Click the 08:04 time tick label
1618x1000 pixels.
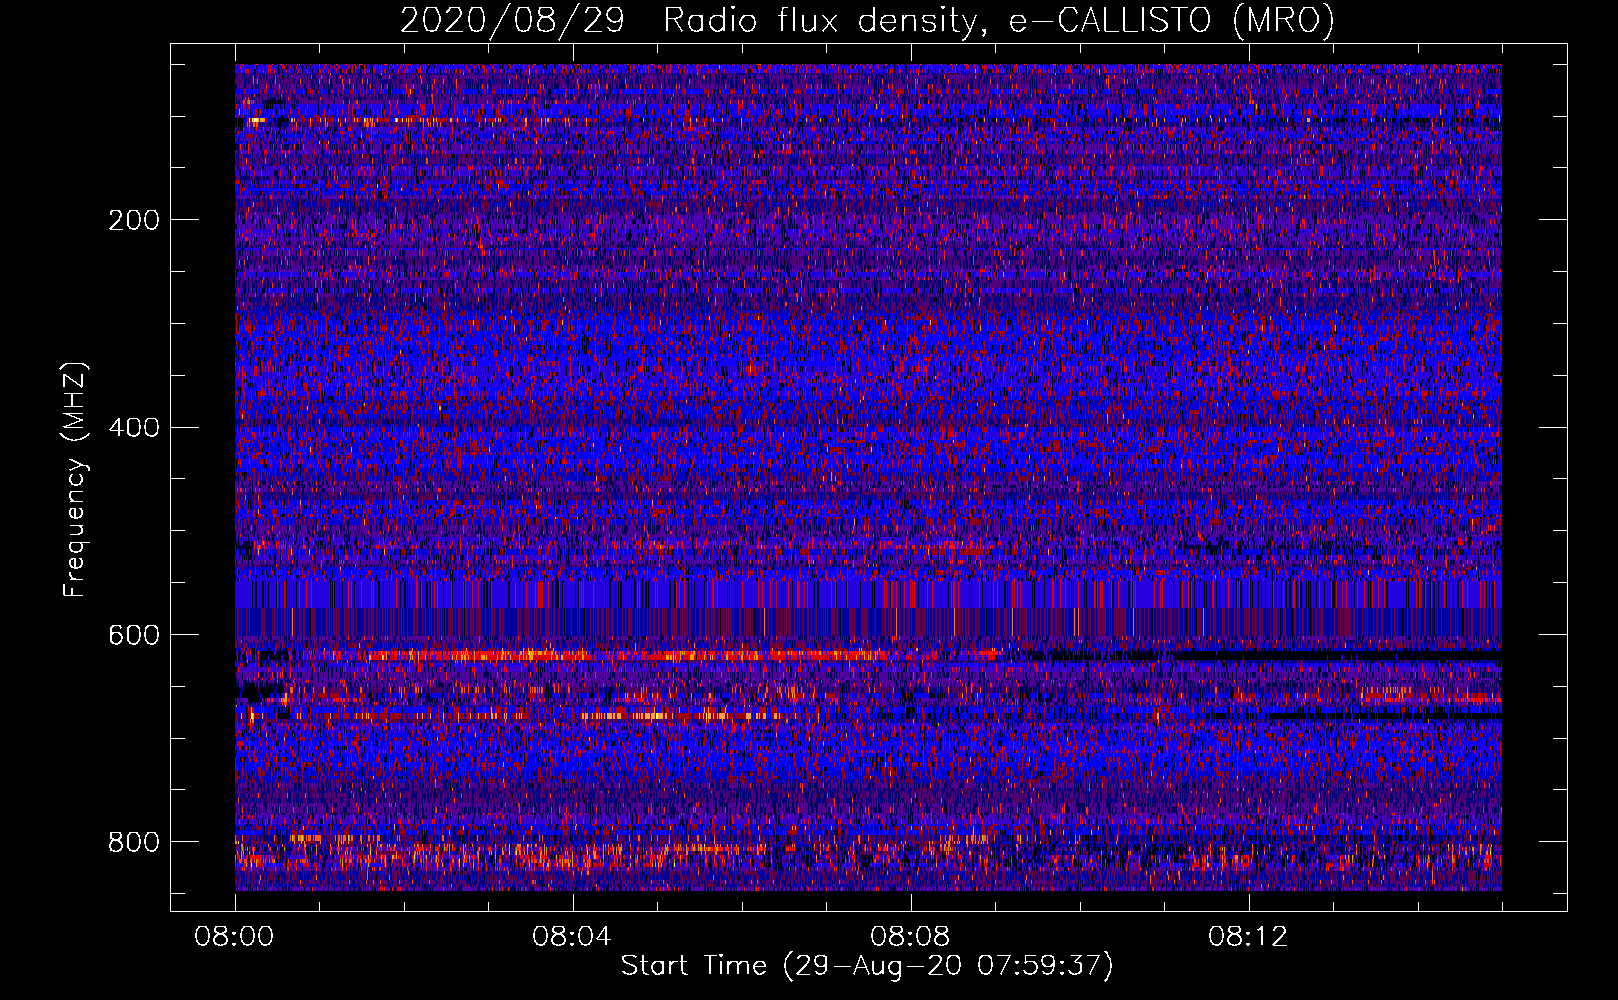click(x=572, y=937)
